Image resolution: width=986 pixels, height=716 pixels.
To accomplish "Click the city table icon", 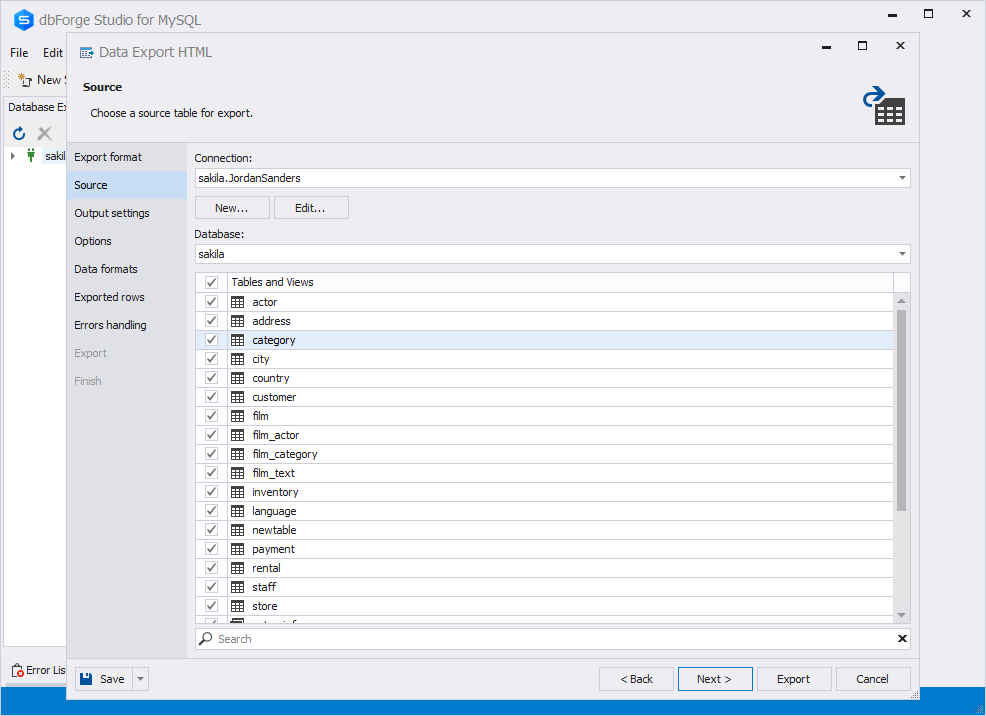I will tap(238, 359).
